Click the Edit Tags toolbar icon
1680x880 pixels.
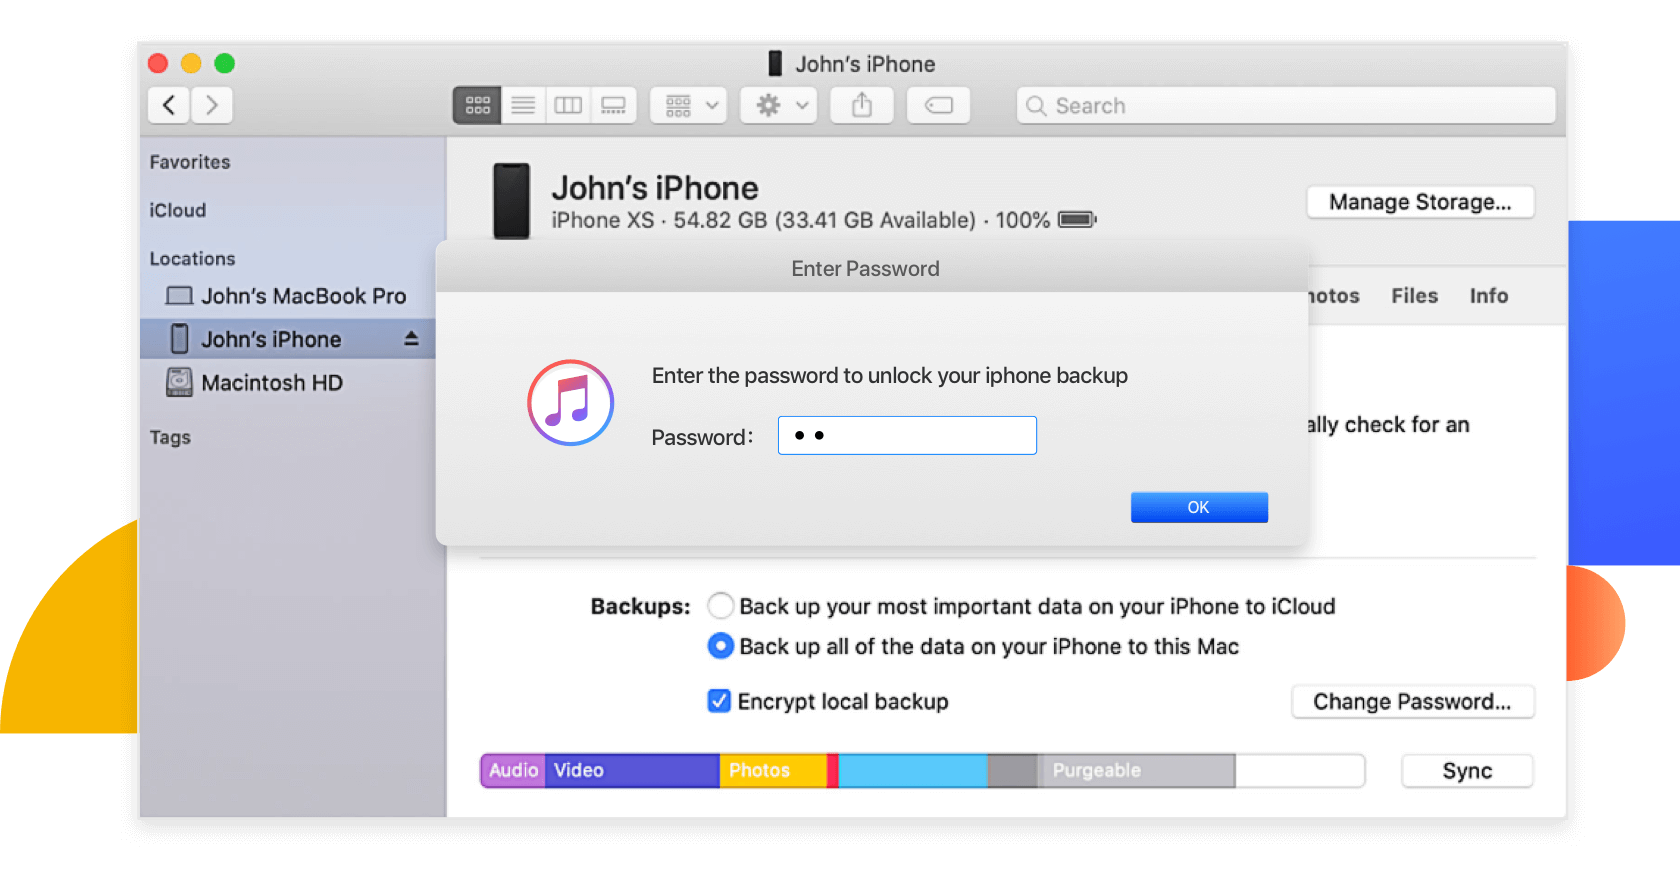[x=938, y=105]
